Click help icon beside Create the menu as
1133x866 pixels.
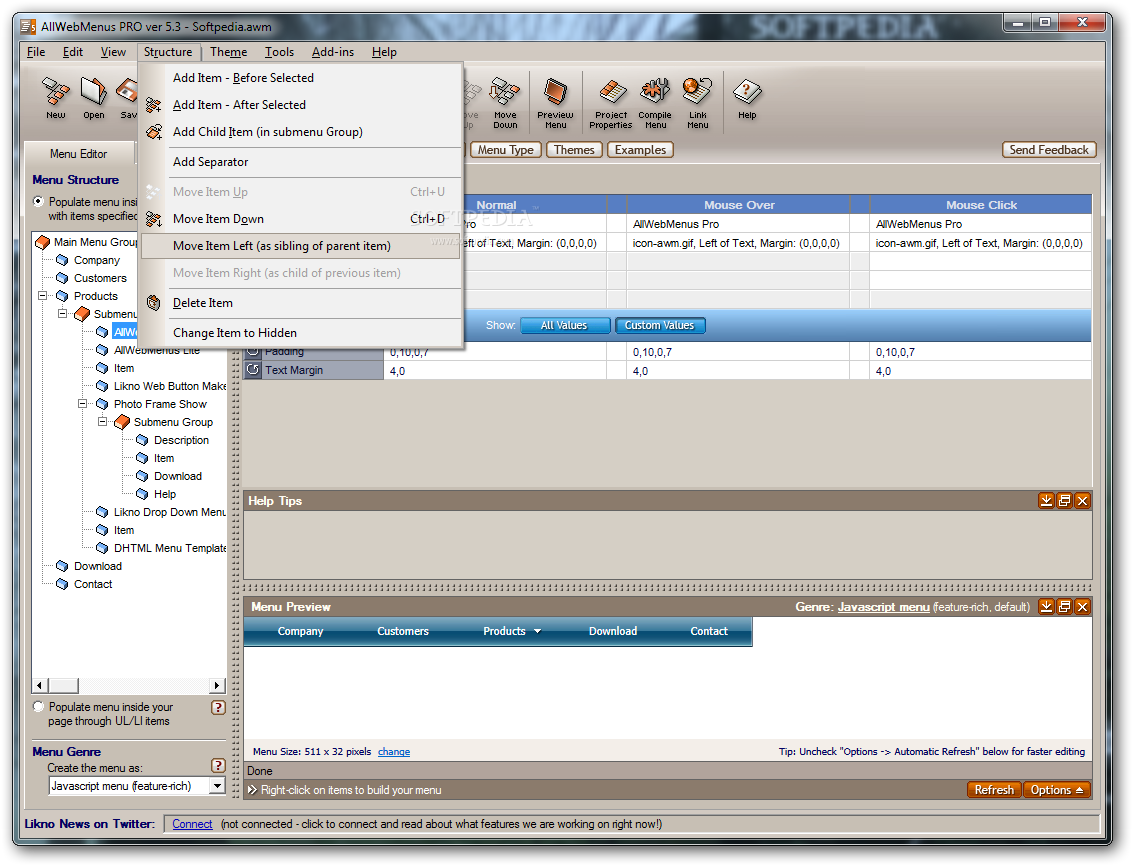[x=218, y=766]
